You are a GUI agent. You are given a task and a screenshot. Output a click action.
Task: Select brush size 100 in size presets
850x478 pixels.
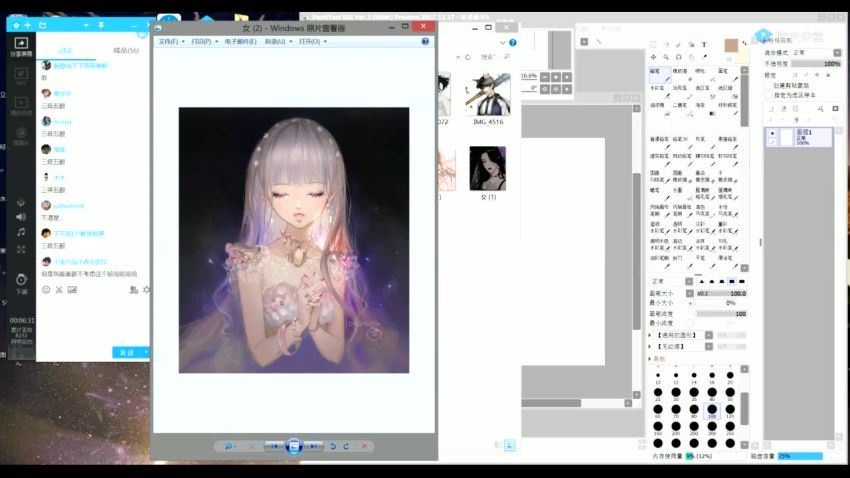(712, 411)
